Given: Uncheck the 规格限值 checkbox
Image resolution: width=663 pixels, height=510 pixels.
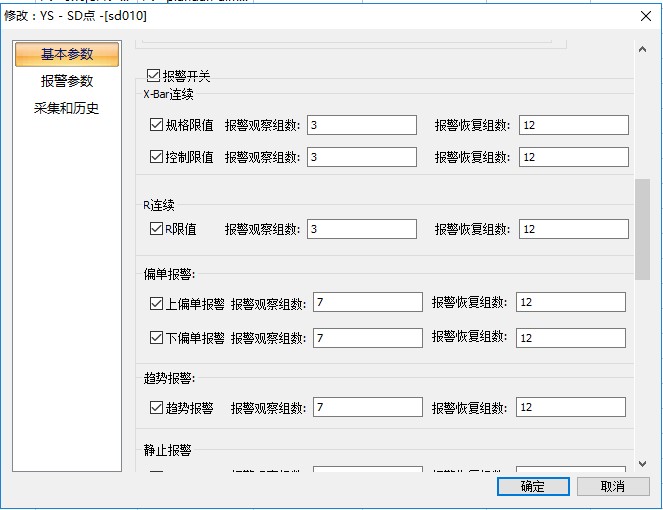Looking at the screenshot, I should point(156,125).
